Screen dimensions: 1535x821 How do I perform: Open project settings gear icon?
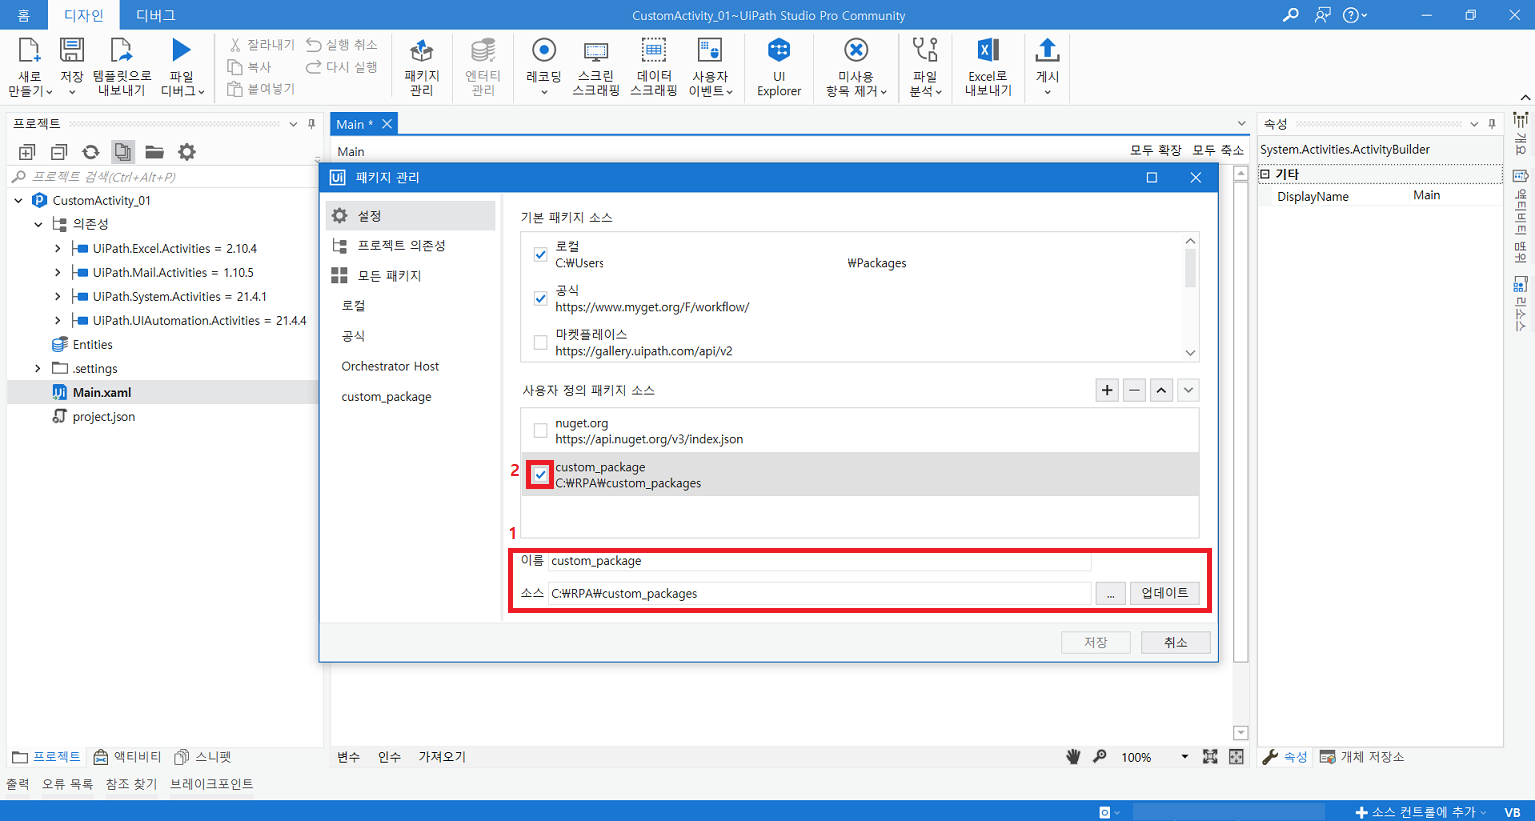click(x=187, y=152)
